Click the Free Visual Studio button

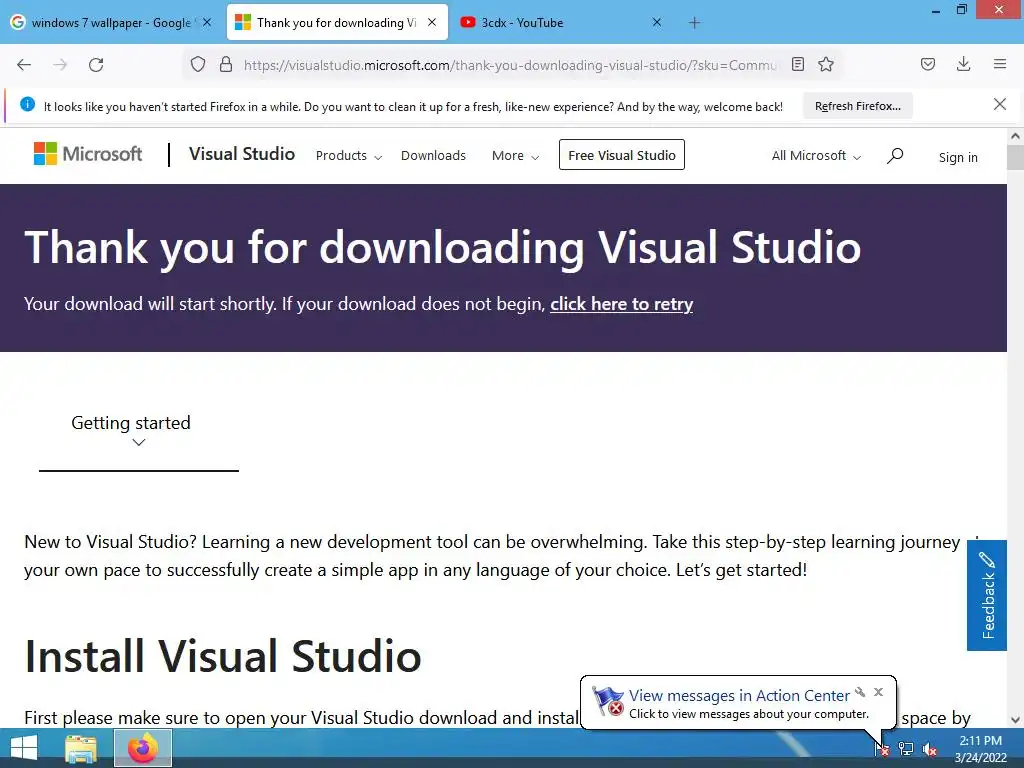[x=622, y=155]
